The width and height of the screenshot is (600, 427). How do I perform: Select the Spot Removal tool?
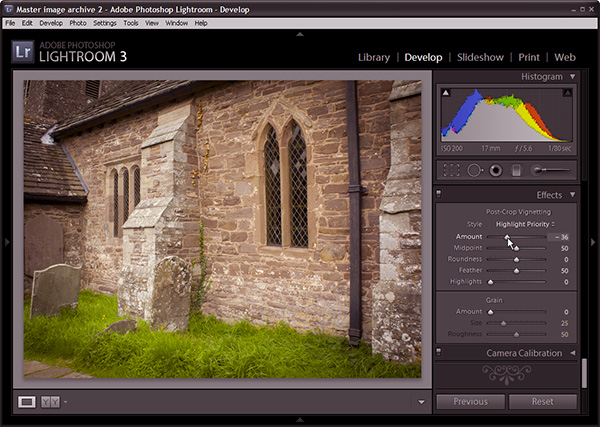475,171
